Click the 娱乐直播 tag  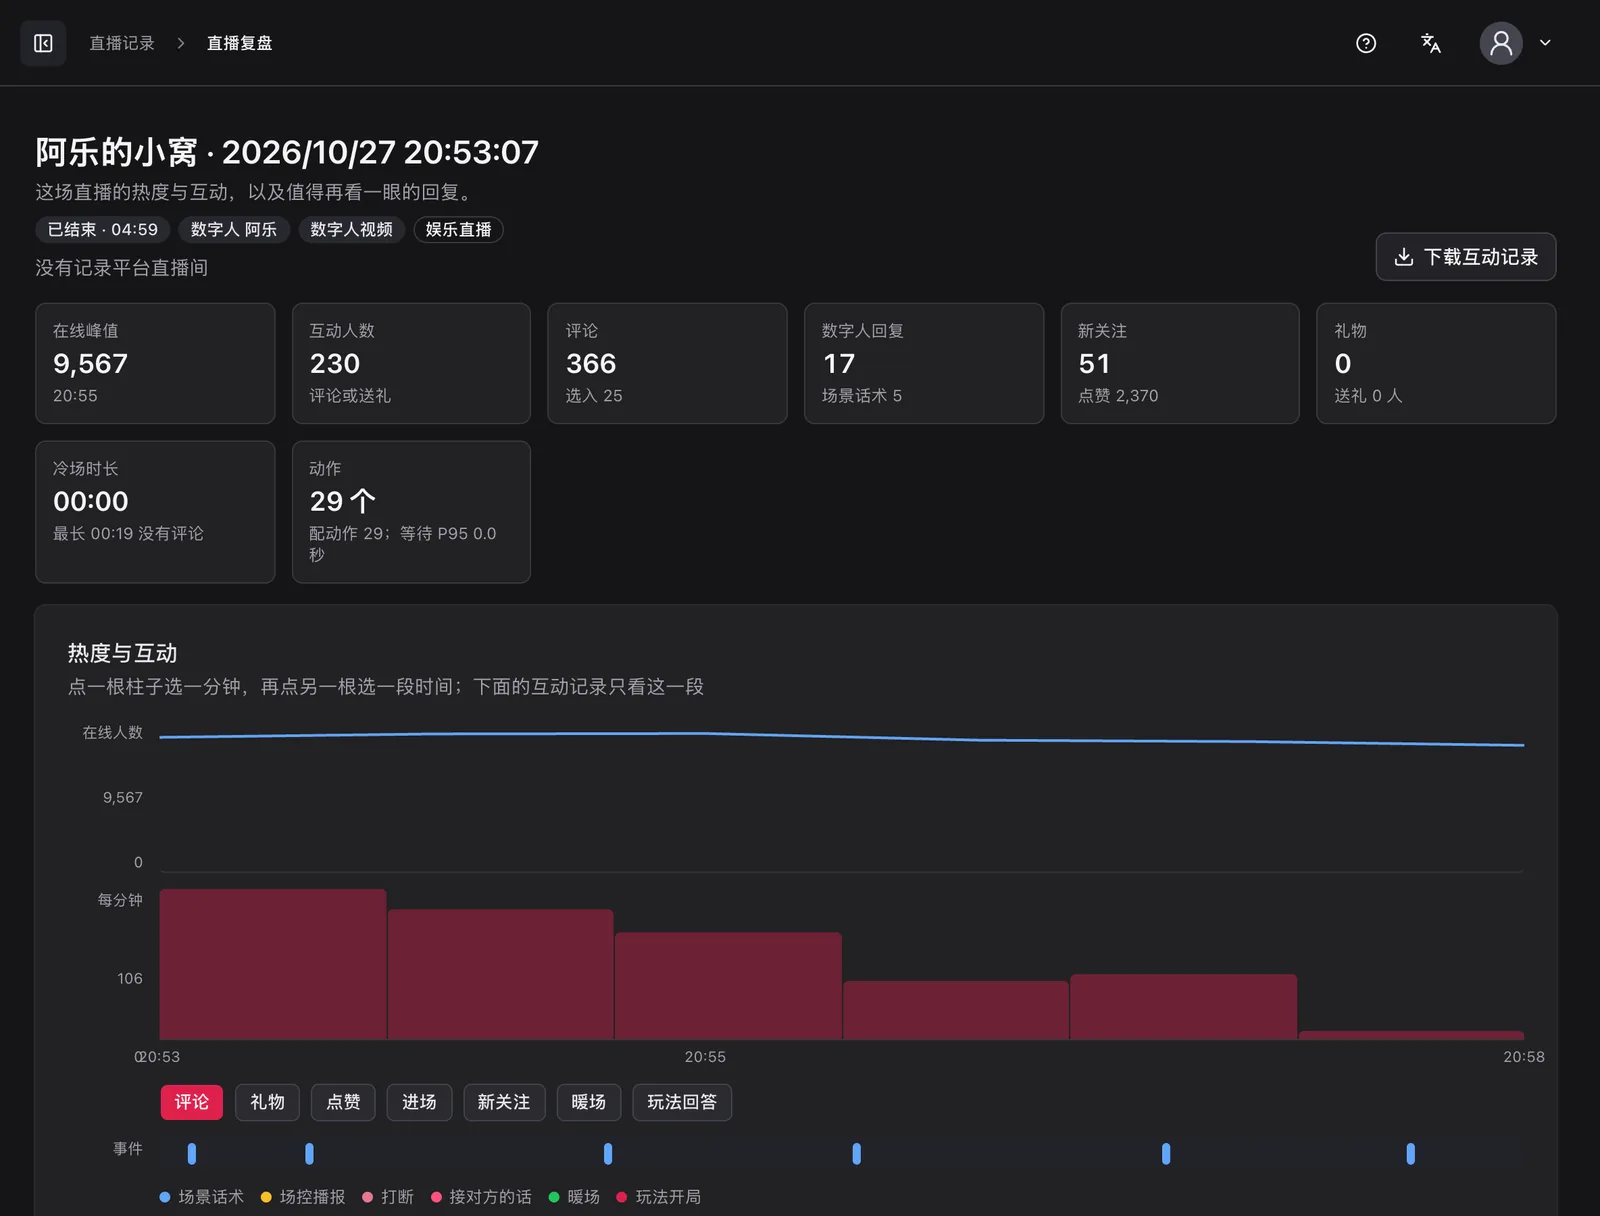(x=458, y=229)
